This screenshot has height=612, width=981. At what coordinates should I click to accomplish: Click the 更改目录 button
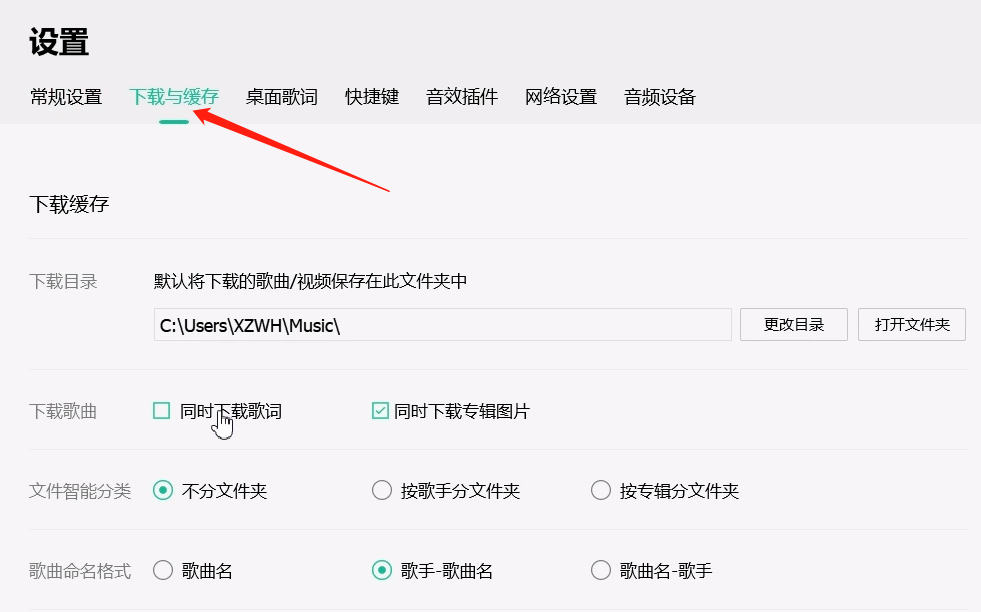click(793, 324)
